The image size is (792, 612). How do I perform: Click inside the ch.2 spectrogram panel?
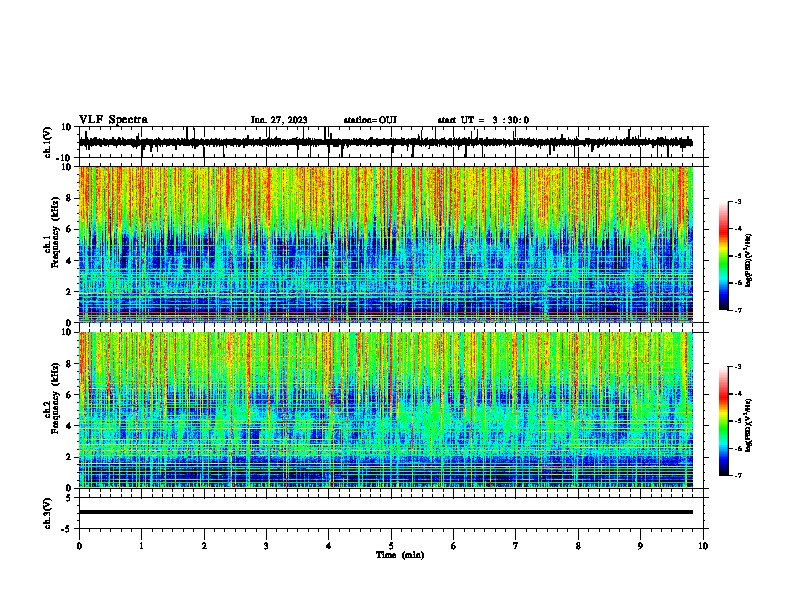pos(393,410)
